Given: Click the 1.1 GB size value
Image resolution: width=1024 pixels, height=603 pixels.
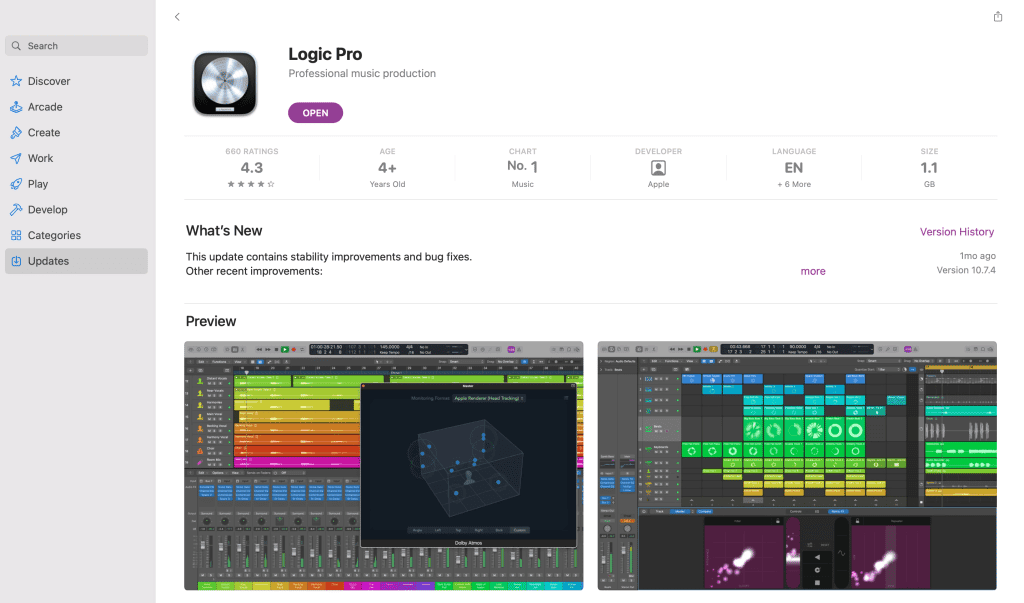Looking at the screenshot, I should point(929,168).
